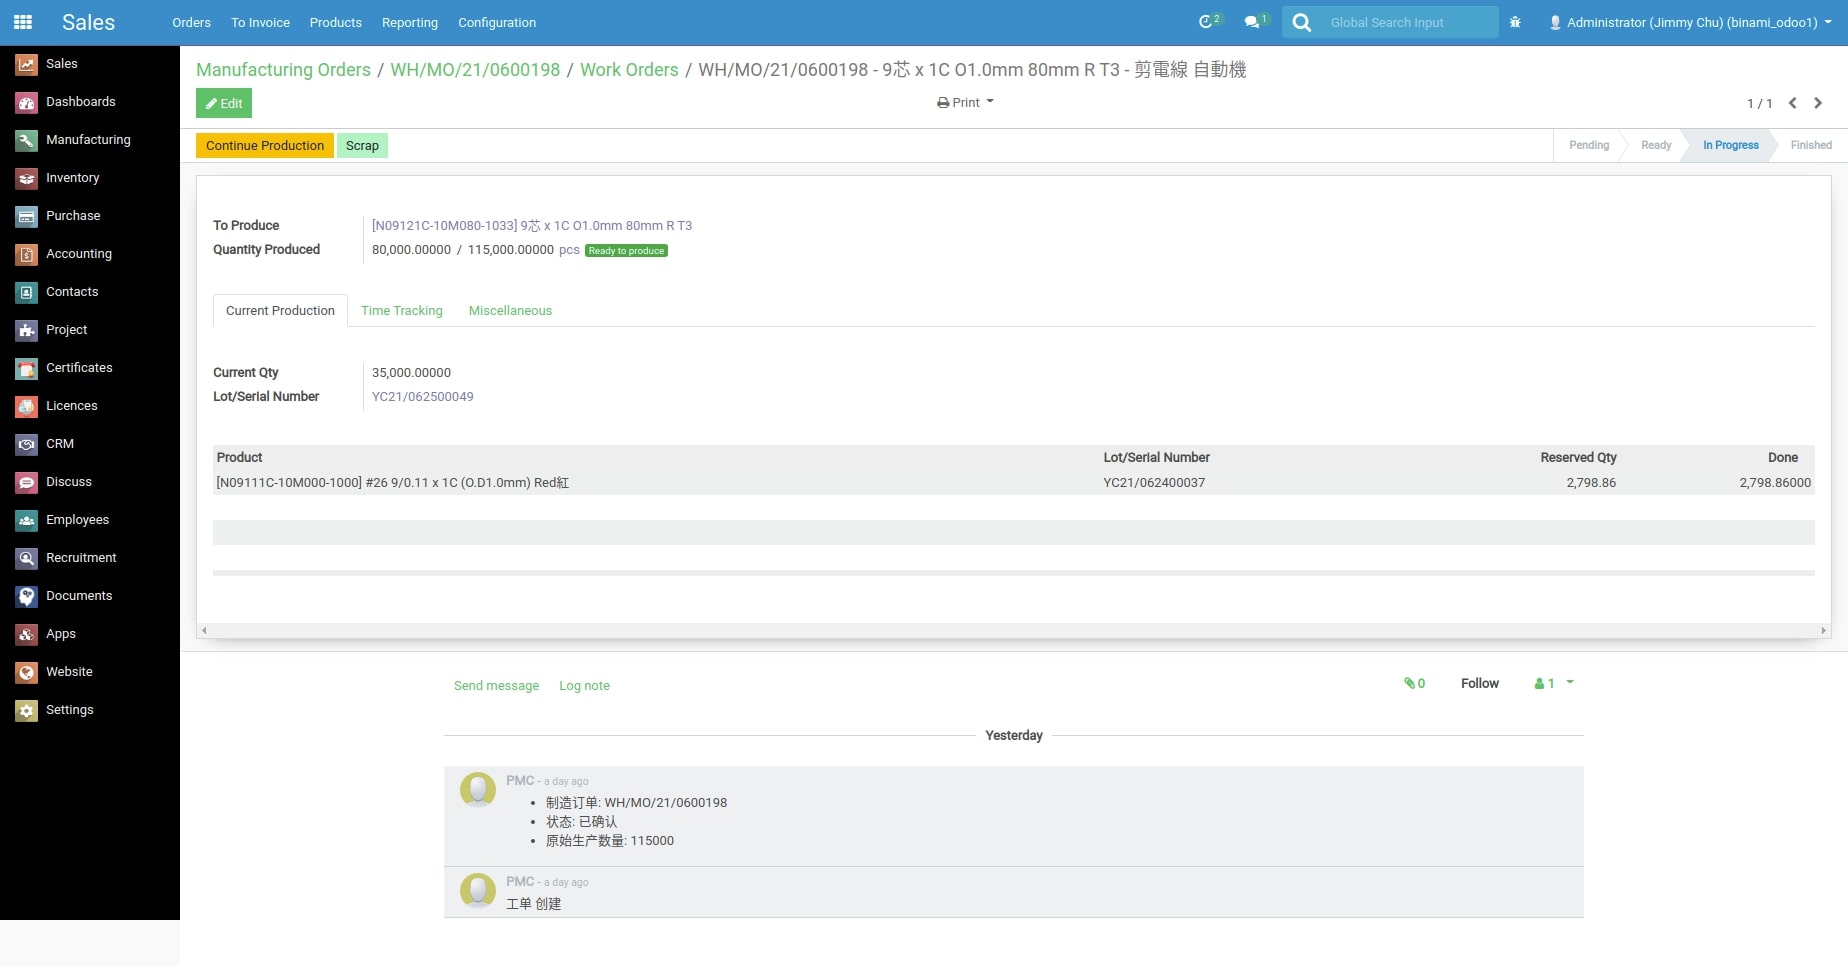Open the Certificates icon in sidebar
1848x966 pixels.
pyautogui.click(x=27, y=368)
